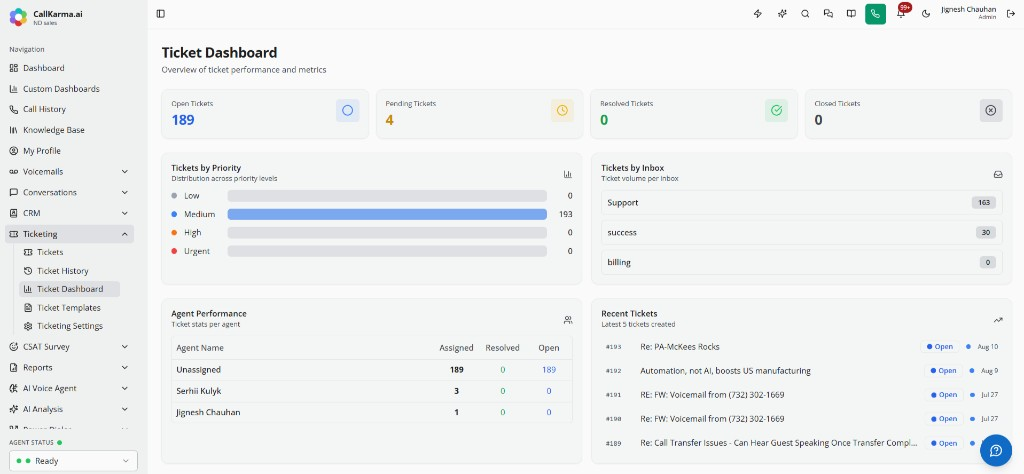The image size is (1024, 474).
Task: Open Ticket History submenu item
Action: click(x=63, y=270)
